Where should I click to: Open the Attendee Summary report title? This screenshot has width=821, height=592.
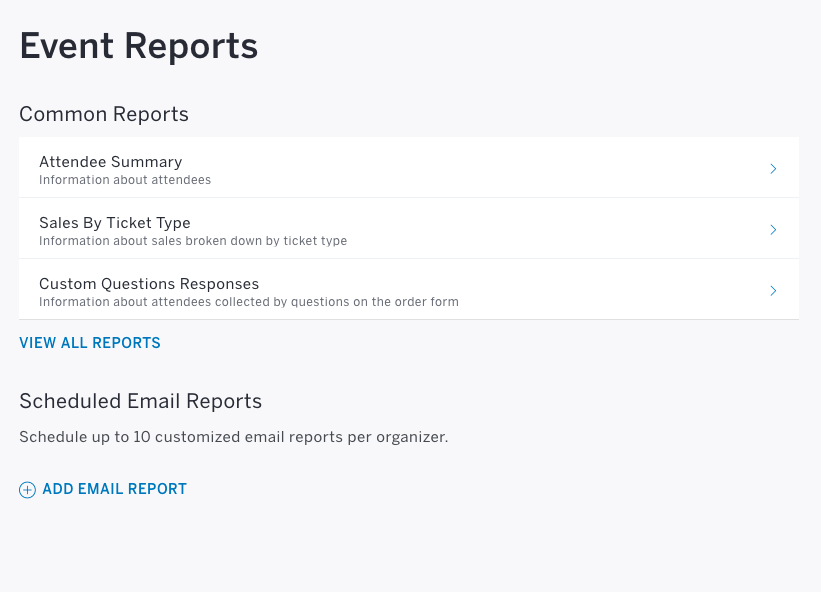tap(110, 162)
